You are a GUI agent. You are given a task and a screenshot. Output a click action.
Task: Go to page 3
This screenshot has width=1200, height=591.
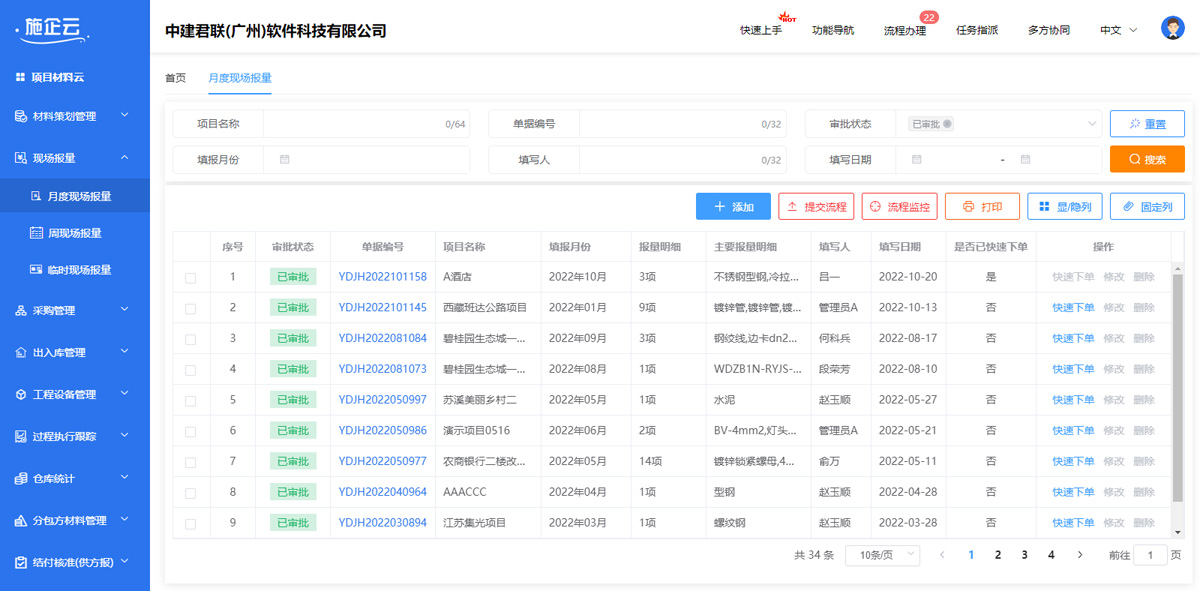(x=1024, y=555)
